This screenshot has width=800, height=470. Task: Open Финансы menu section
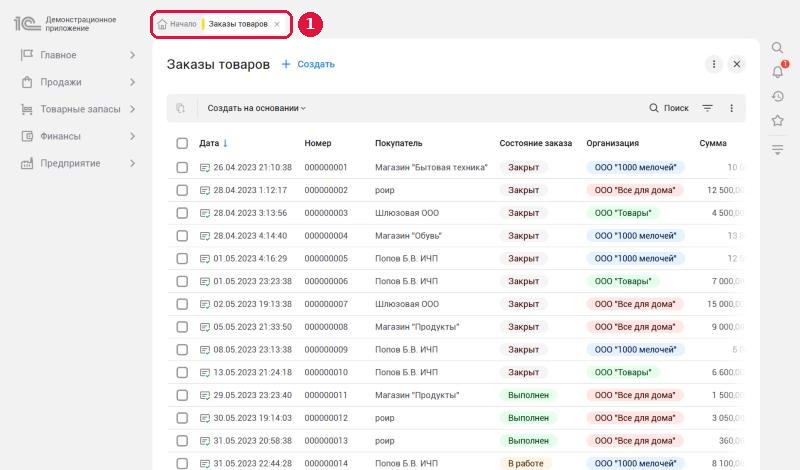pos(60,136)
